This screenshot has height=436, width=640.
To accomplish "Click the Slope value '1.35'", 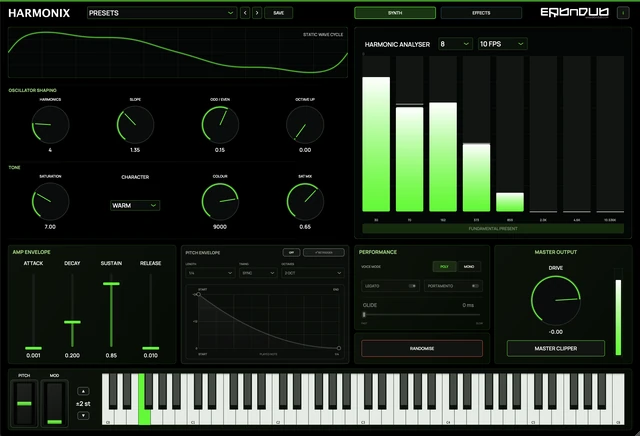I will click(135, 150).
